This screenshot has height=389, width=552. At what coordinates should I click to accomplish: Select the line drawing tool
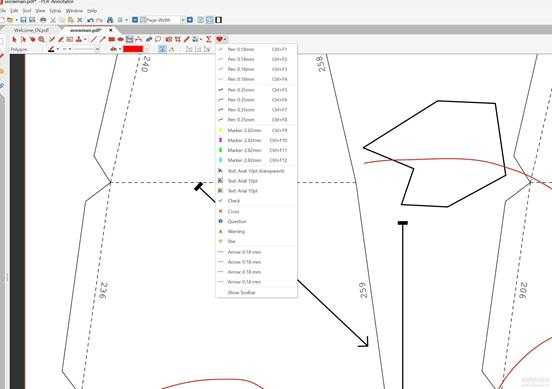[x=94, y=39]
